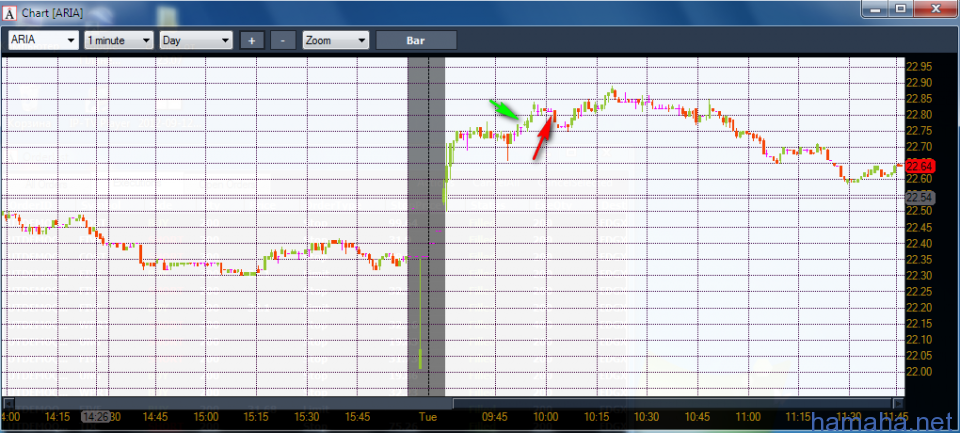
Task: Click the zoom out minus button
Action: tap(283, 40)
